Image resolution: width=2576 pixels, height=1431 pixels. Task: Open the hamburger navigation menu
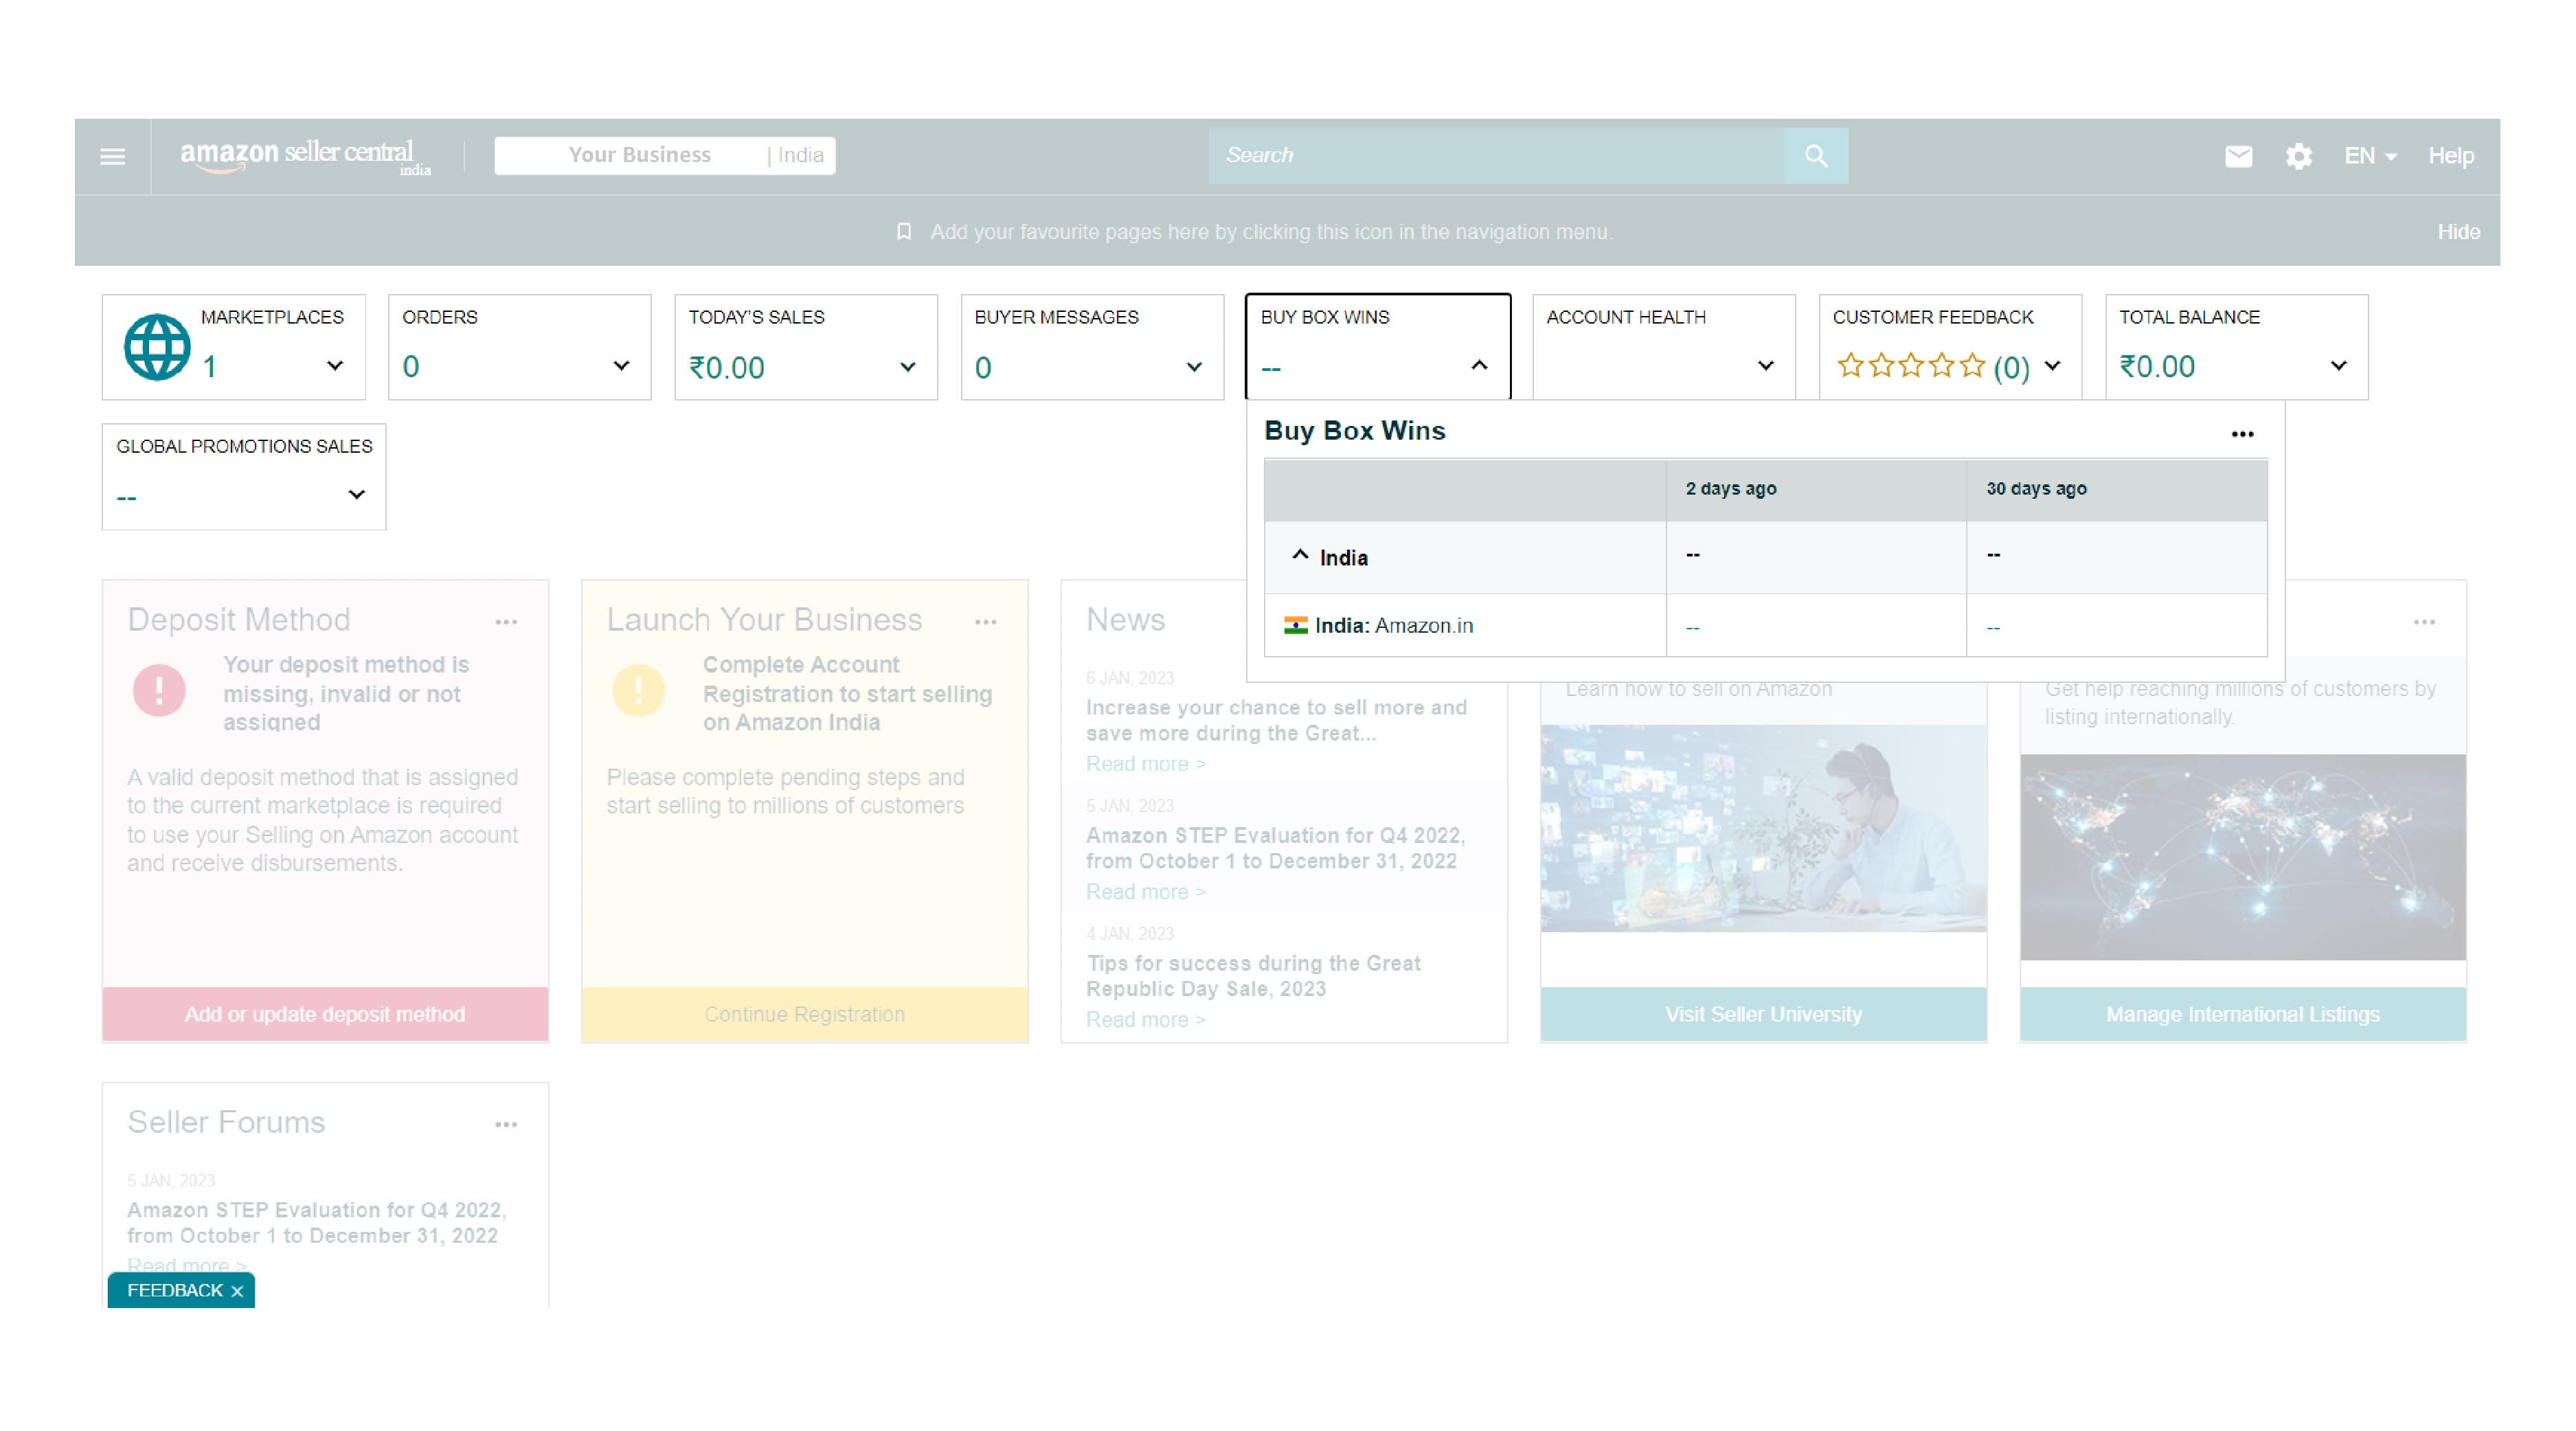(x=112, y=157)
